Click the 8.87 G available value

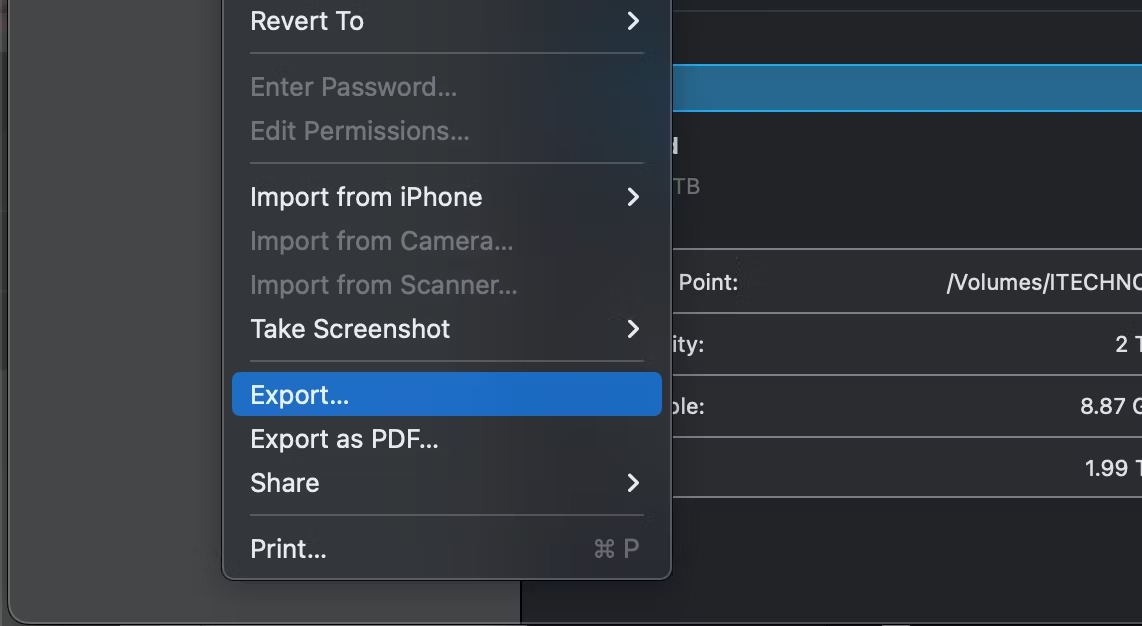pos(1111,406)
